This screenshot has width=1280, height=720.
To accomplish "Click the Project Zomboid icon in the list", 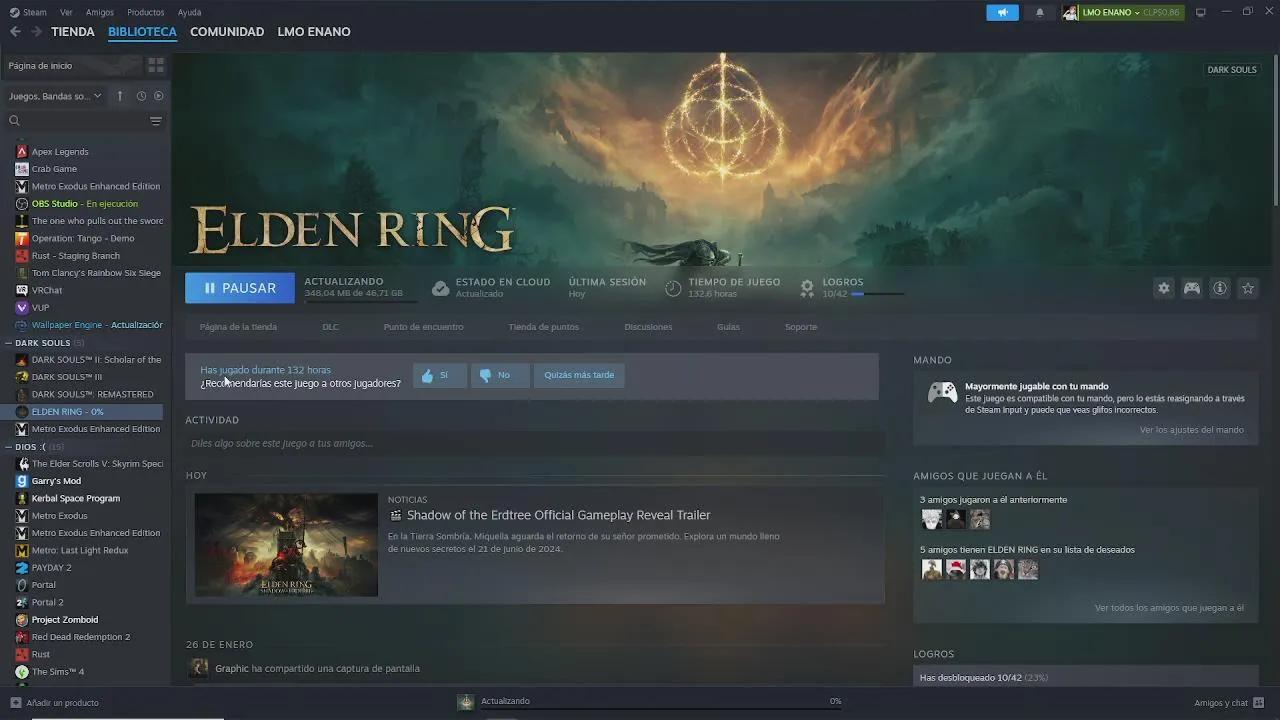I will (22, 620).
